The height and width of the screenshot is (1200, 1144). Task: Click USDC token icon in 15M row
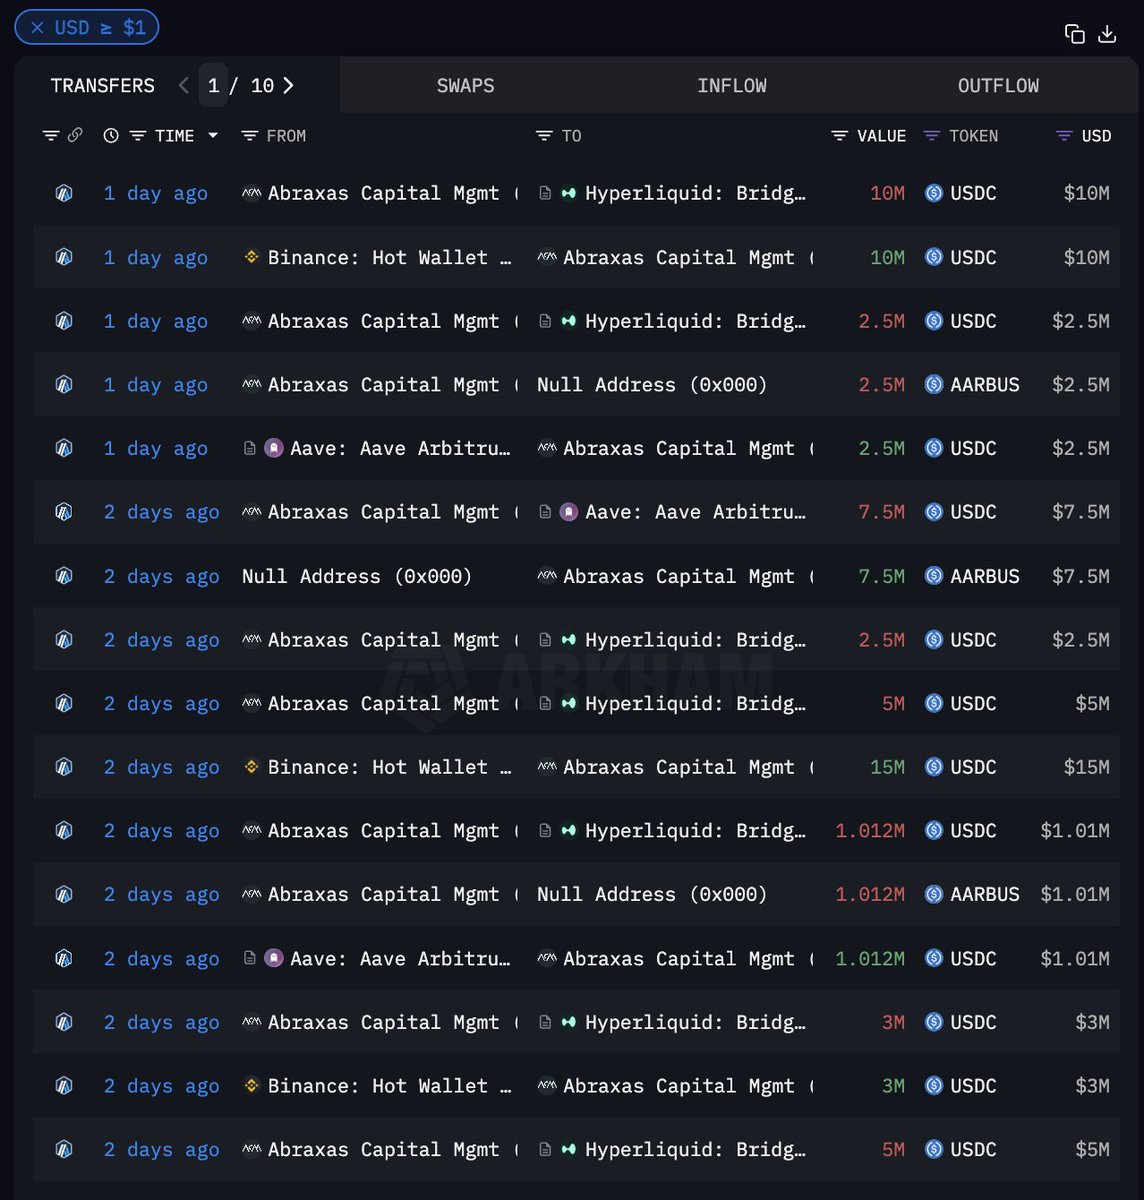point(934,767)
